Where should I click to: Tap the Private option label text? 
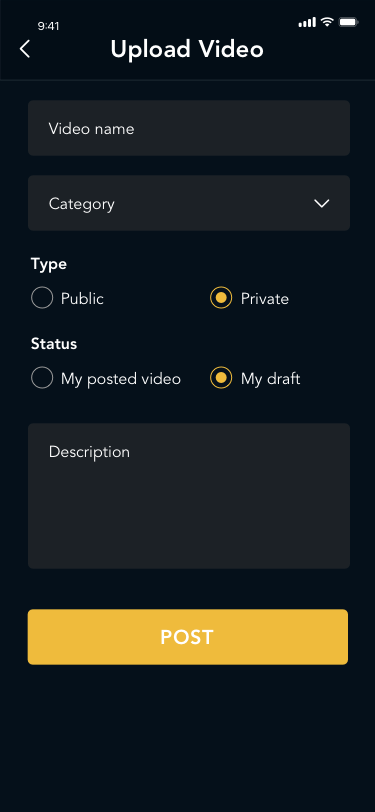(265, 299)
